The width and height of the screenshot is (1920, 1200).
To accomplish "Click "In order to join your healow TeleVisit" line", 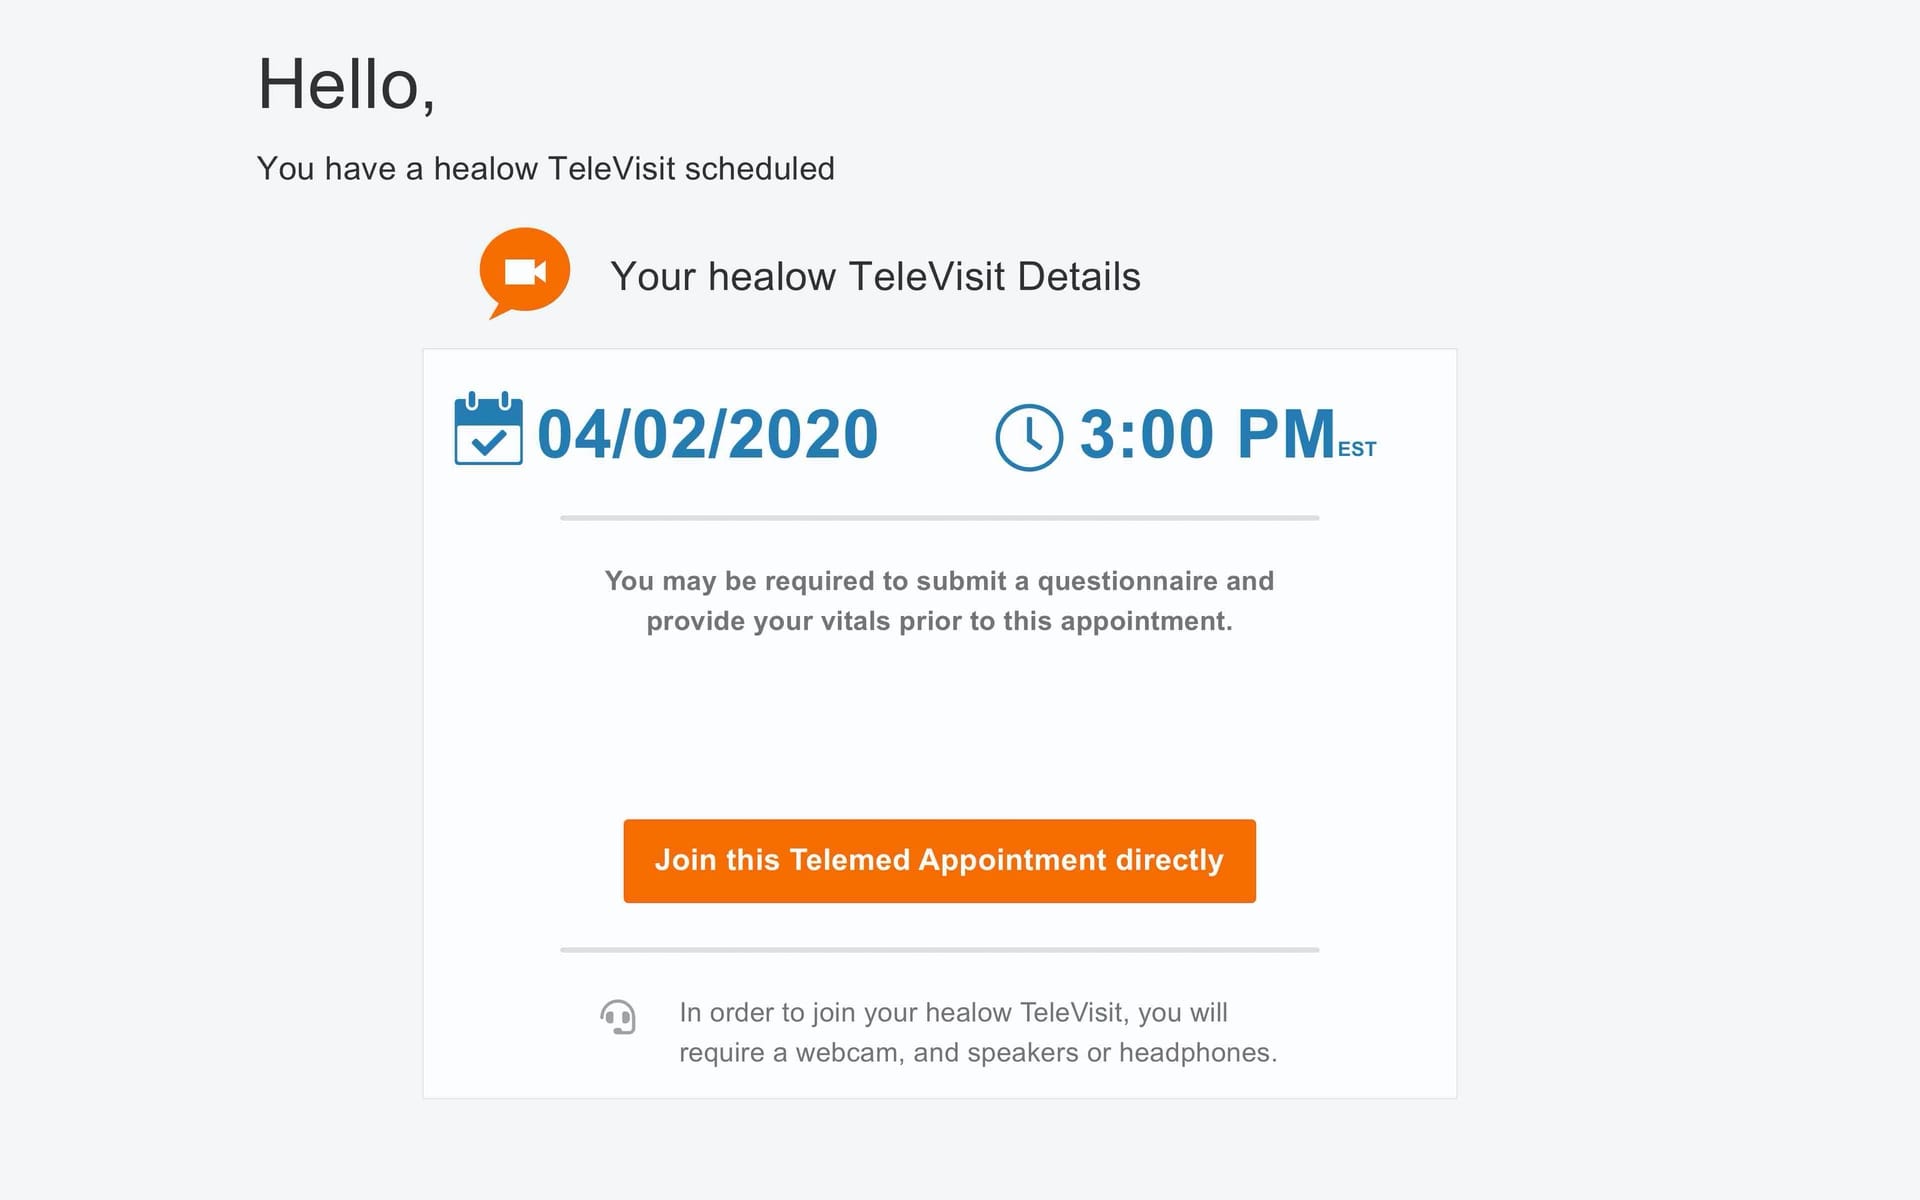I will click(x=953, y=1012).
